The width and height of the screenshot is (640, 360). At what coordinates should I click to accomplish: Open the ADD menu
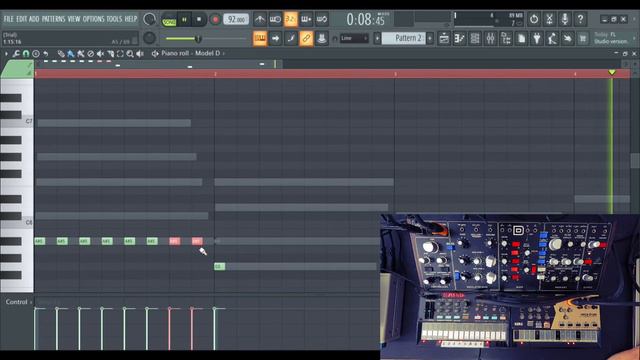(34, 19)
